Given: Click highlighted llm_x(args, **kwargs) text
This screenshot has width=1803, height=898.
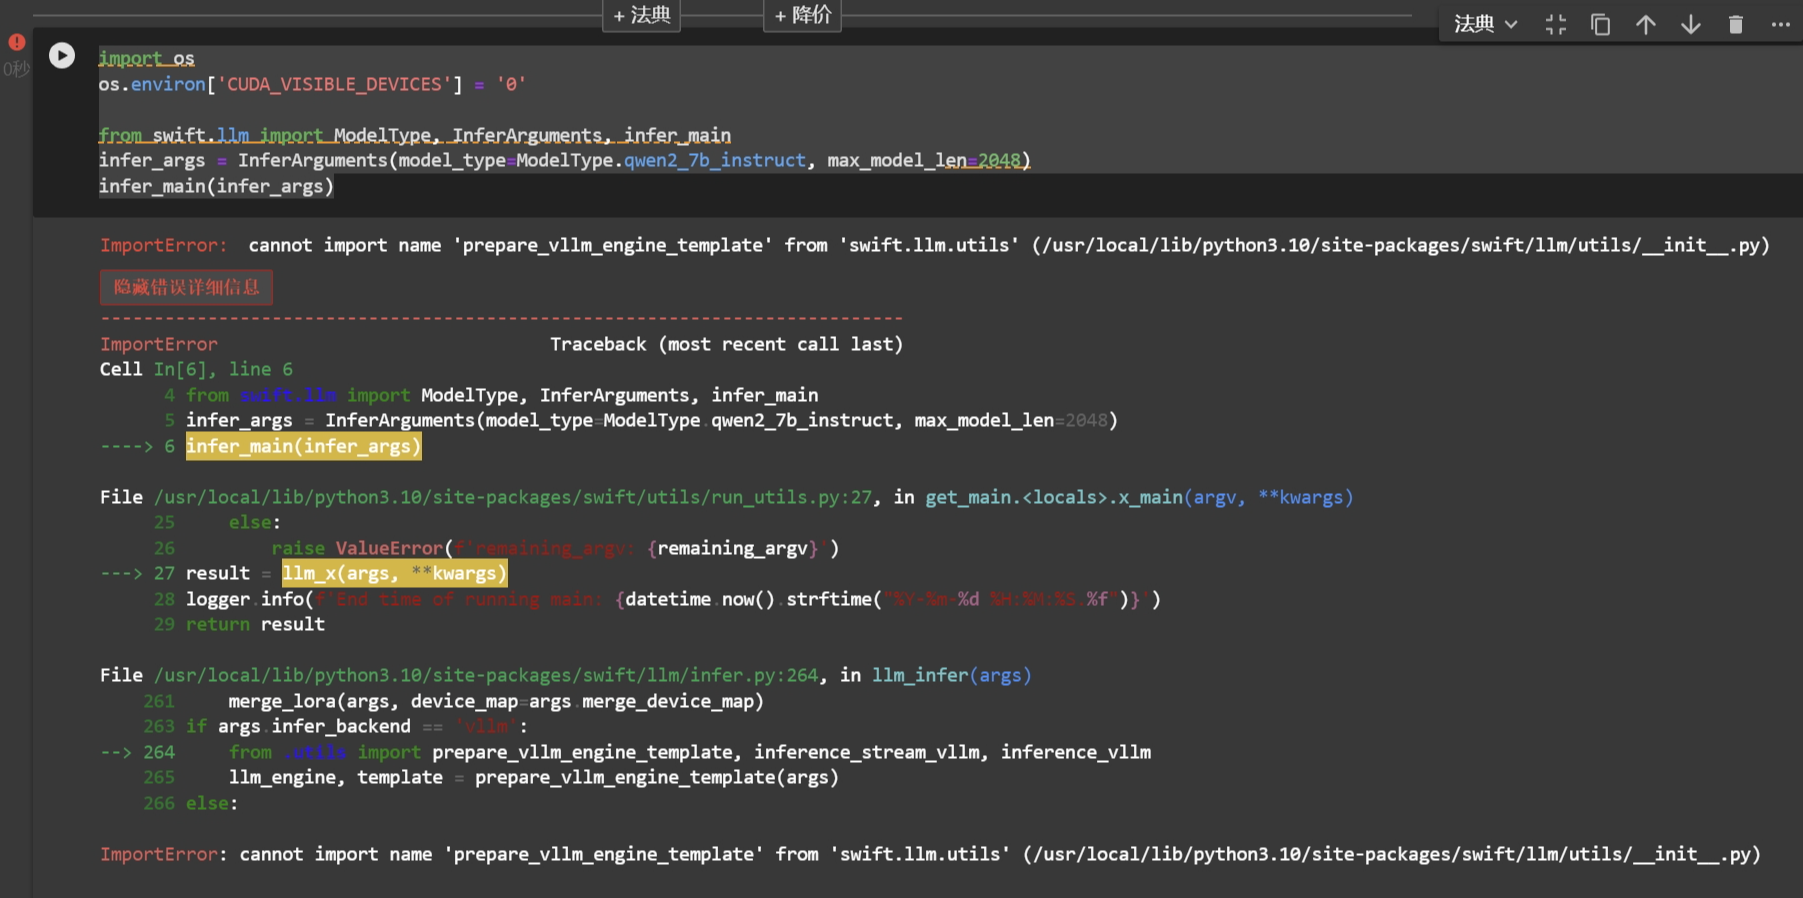Looking at the screenshot, I should pos(394,573).
